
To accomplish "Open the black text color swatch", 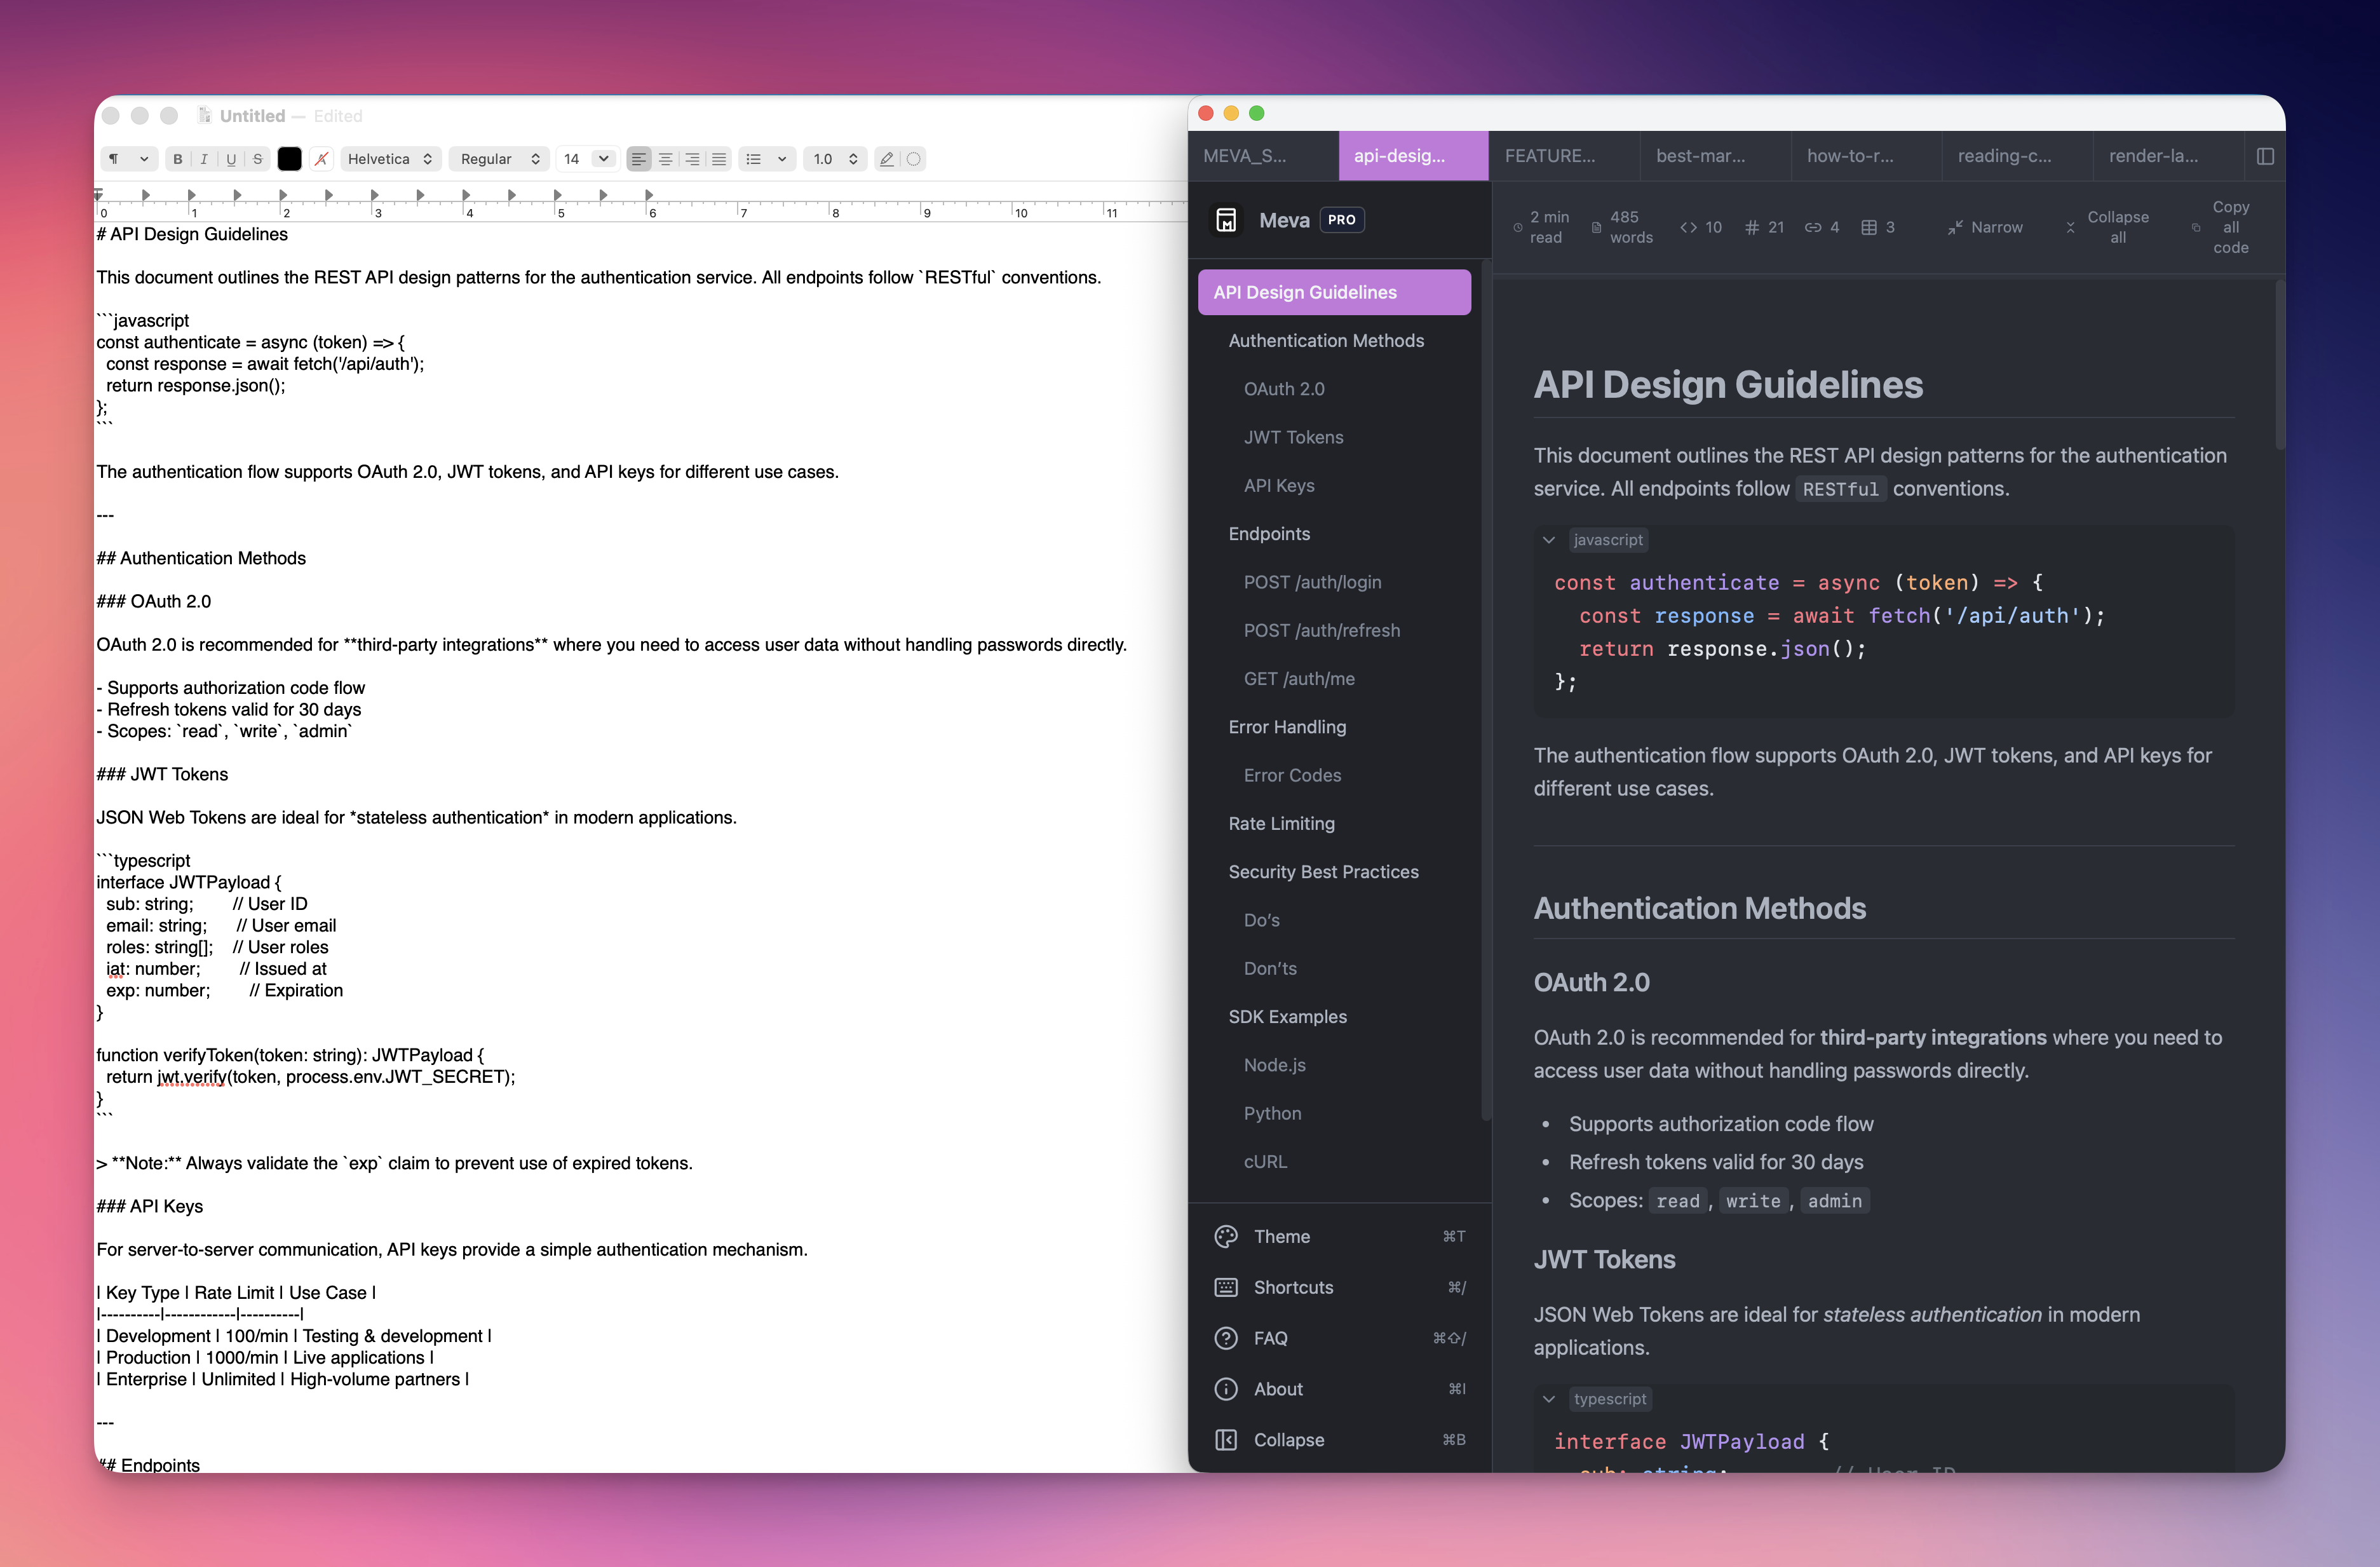I will coord(289,159).
